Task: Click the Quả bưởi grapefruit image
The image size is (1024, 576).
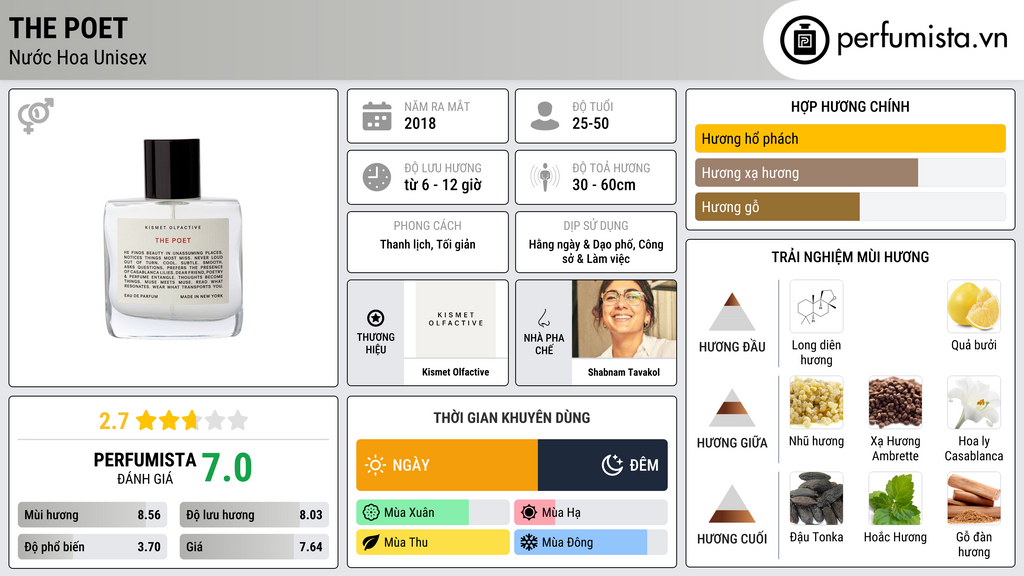Action: (x=974, y=307)
